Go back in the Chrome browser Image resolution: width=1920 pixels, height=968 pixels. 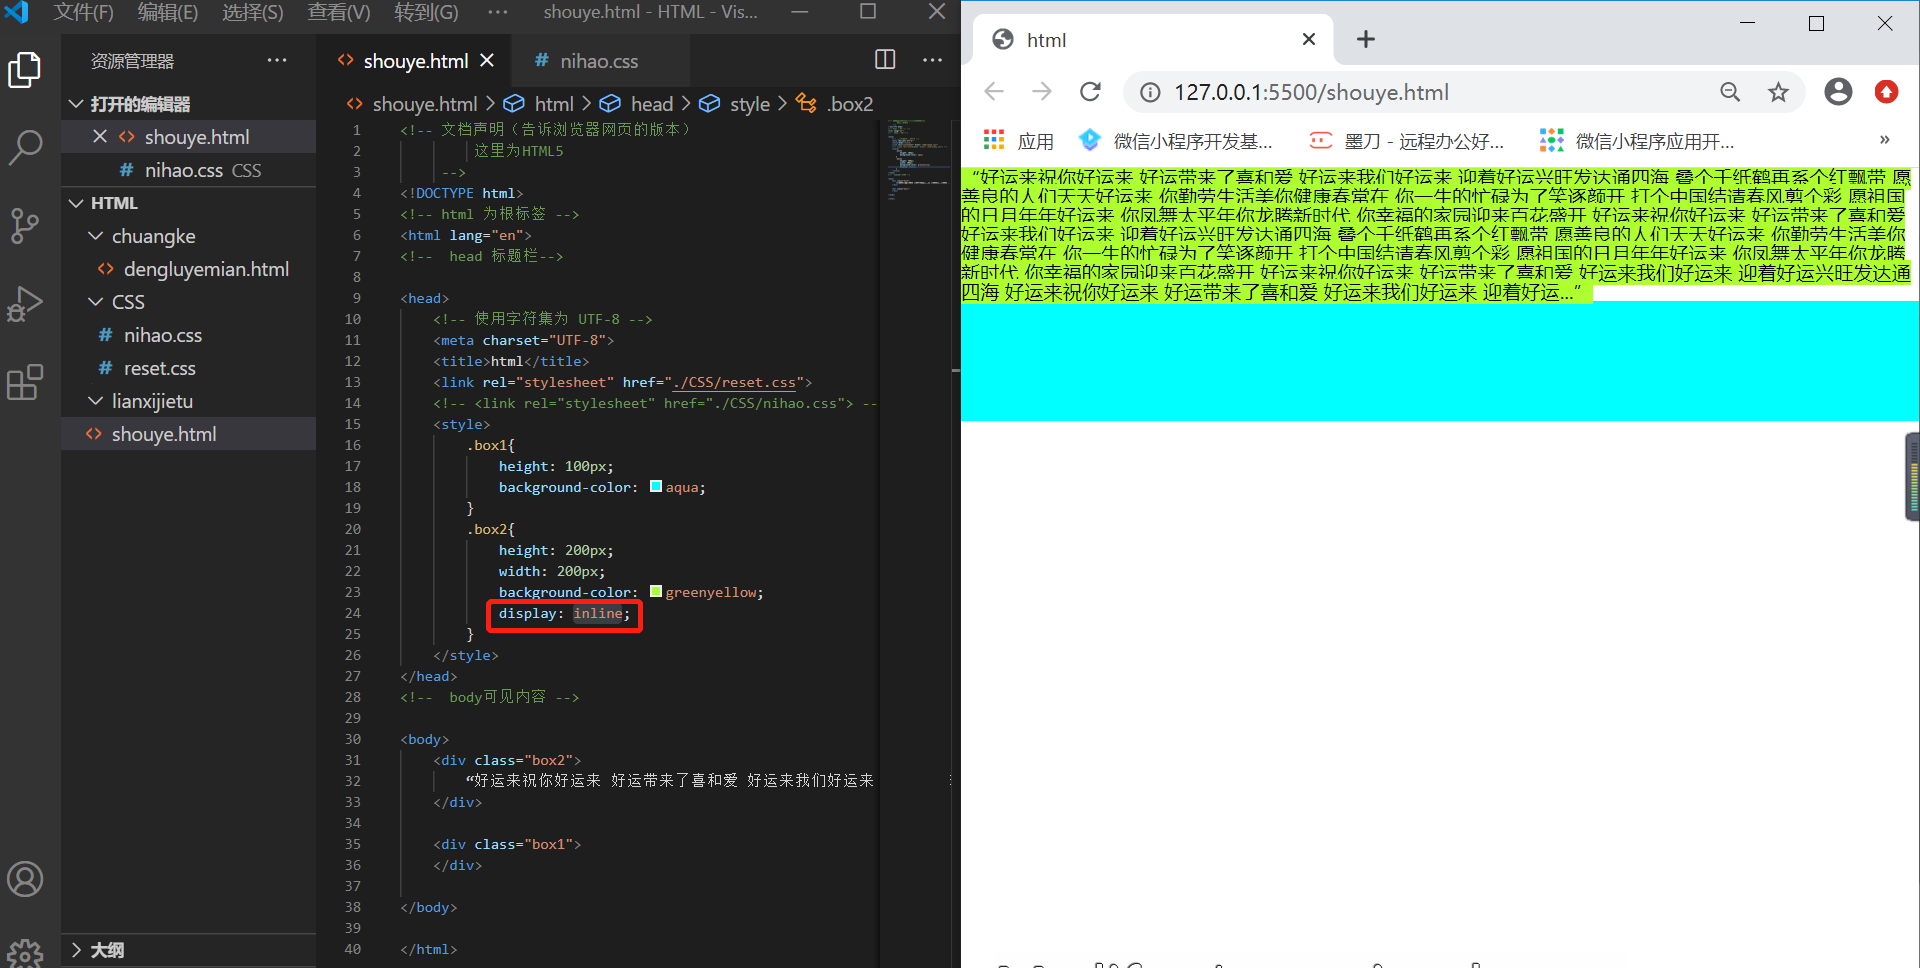click(x=993, y=92)
